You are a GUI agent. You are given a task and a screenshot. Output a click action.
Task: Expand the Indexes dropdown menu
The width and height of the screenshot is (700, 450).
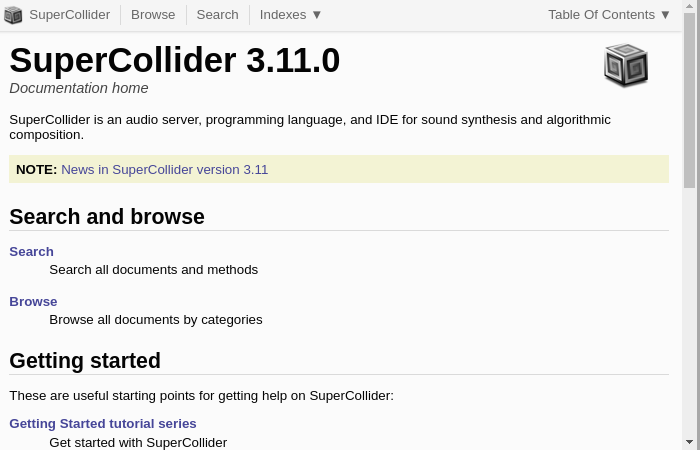pyautogui.click(x=290, y=15)
